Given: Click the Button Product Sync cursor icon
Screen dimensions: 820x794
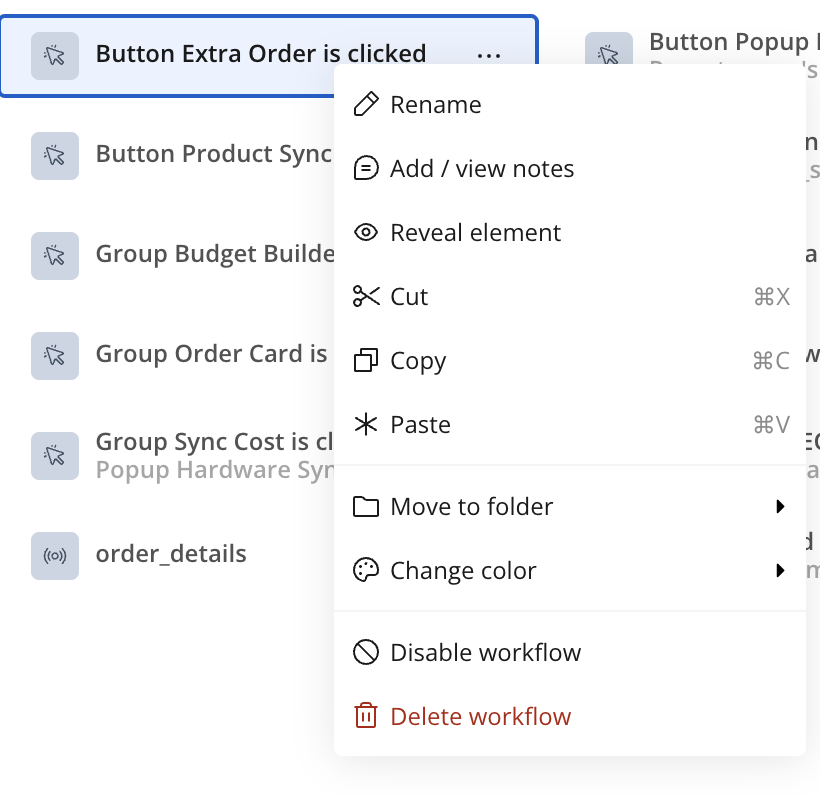Looking at the screenshot, I should pos(55,155).
